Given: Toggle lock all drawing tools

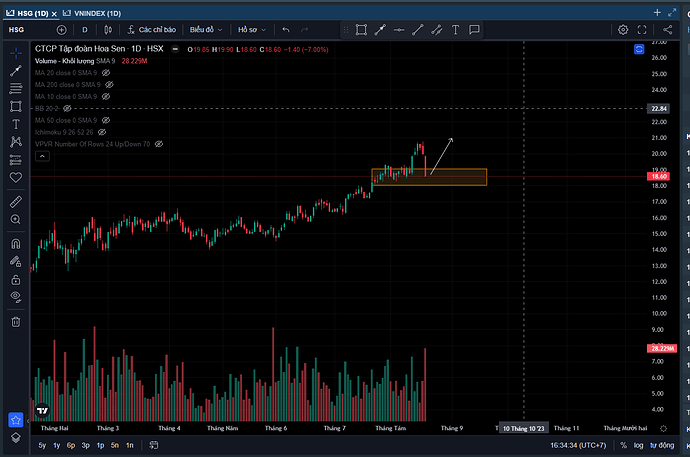Looking at the screenshot, I should tap(16, 280).
